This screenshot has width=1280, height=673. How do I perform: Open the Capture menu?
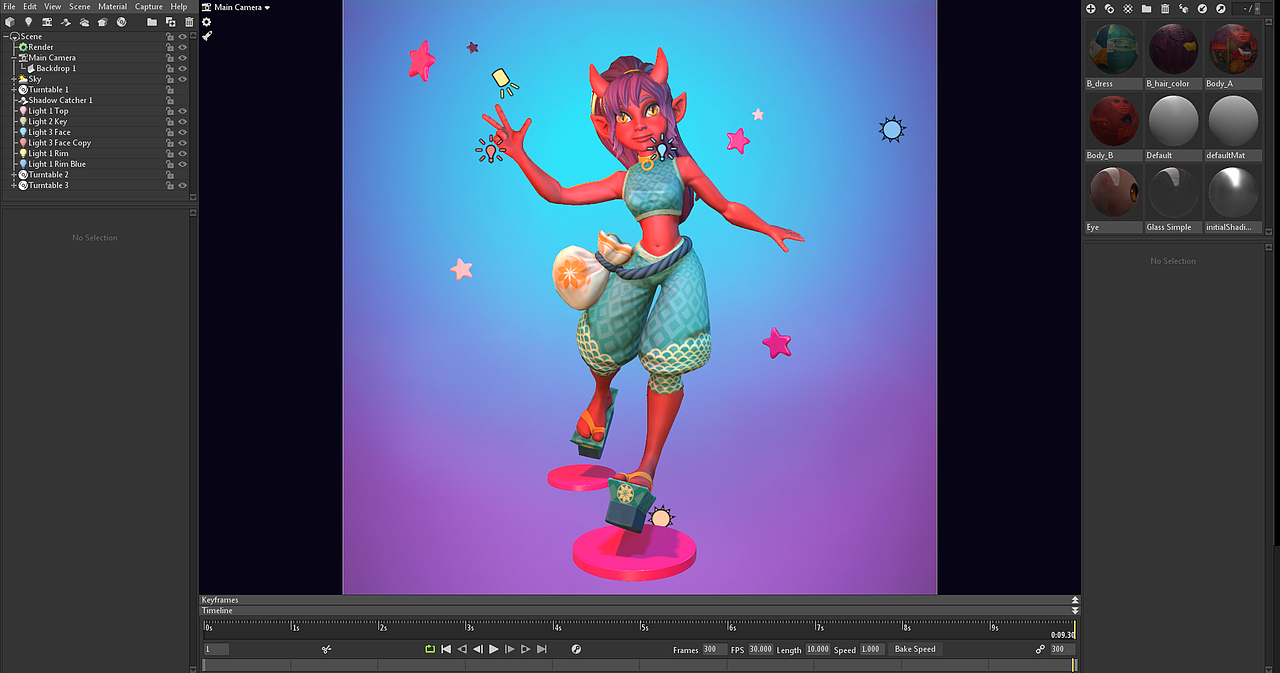click(149, 7)
